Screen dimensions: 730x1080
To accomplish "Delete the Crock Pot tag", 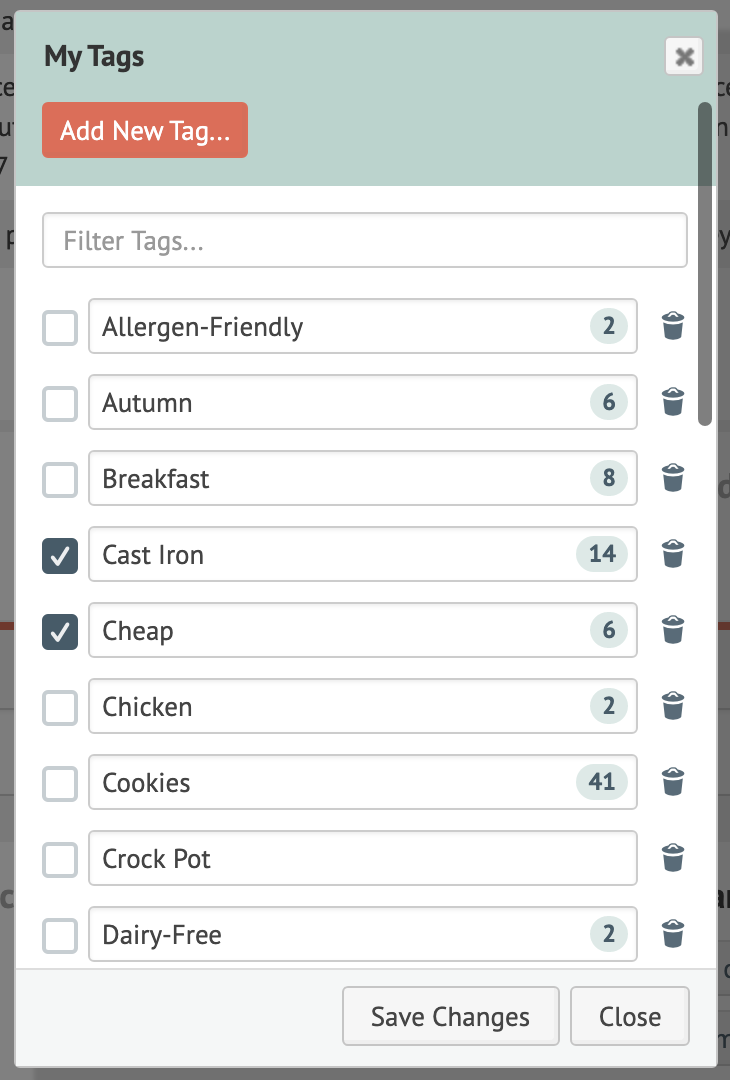I will [673, 858].
